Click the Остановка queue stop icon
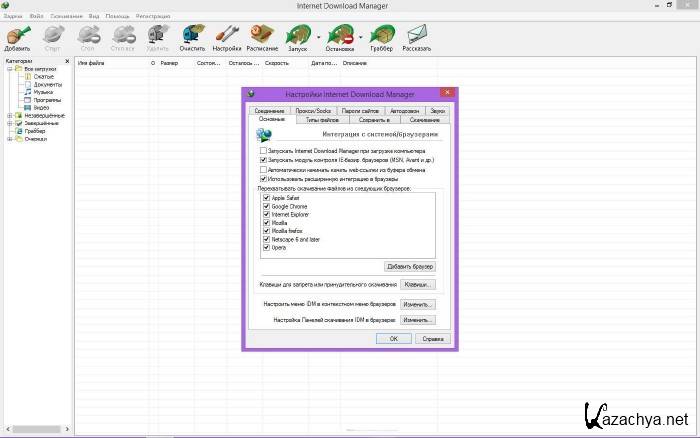Viewport: 700px width, 438px height. tap(339, 37)
